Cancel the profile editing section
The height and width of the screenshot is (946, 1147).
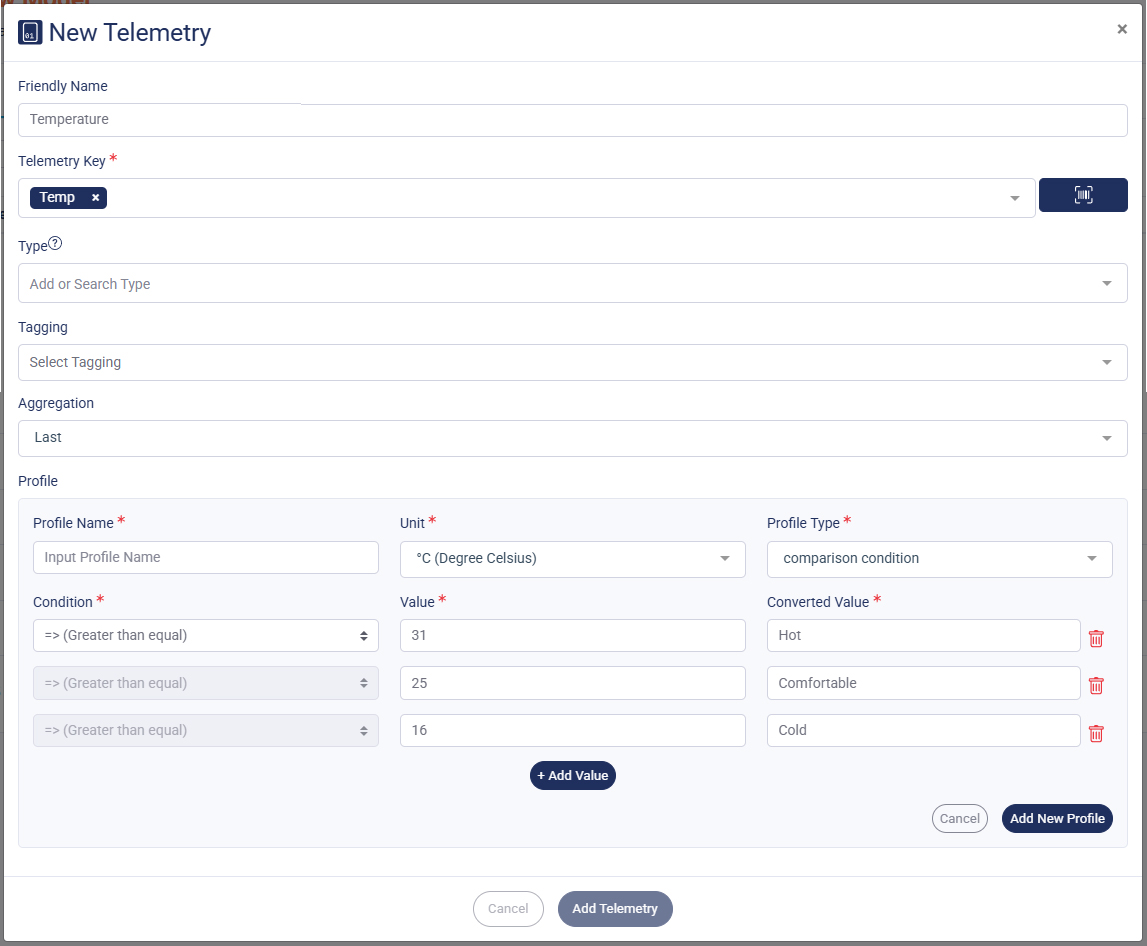pos(959,818)
